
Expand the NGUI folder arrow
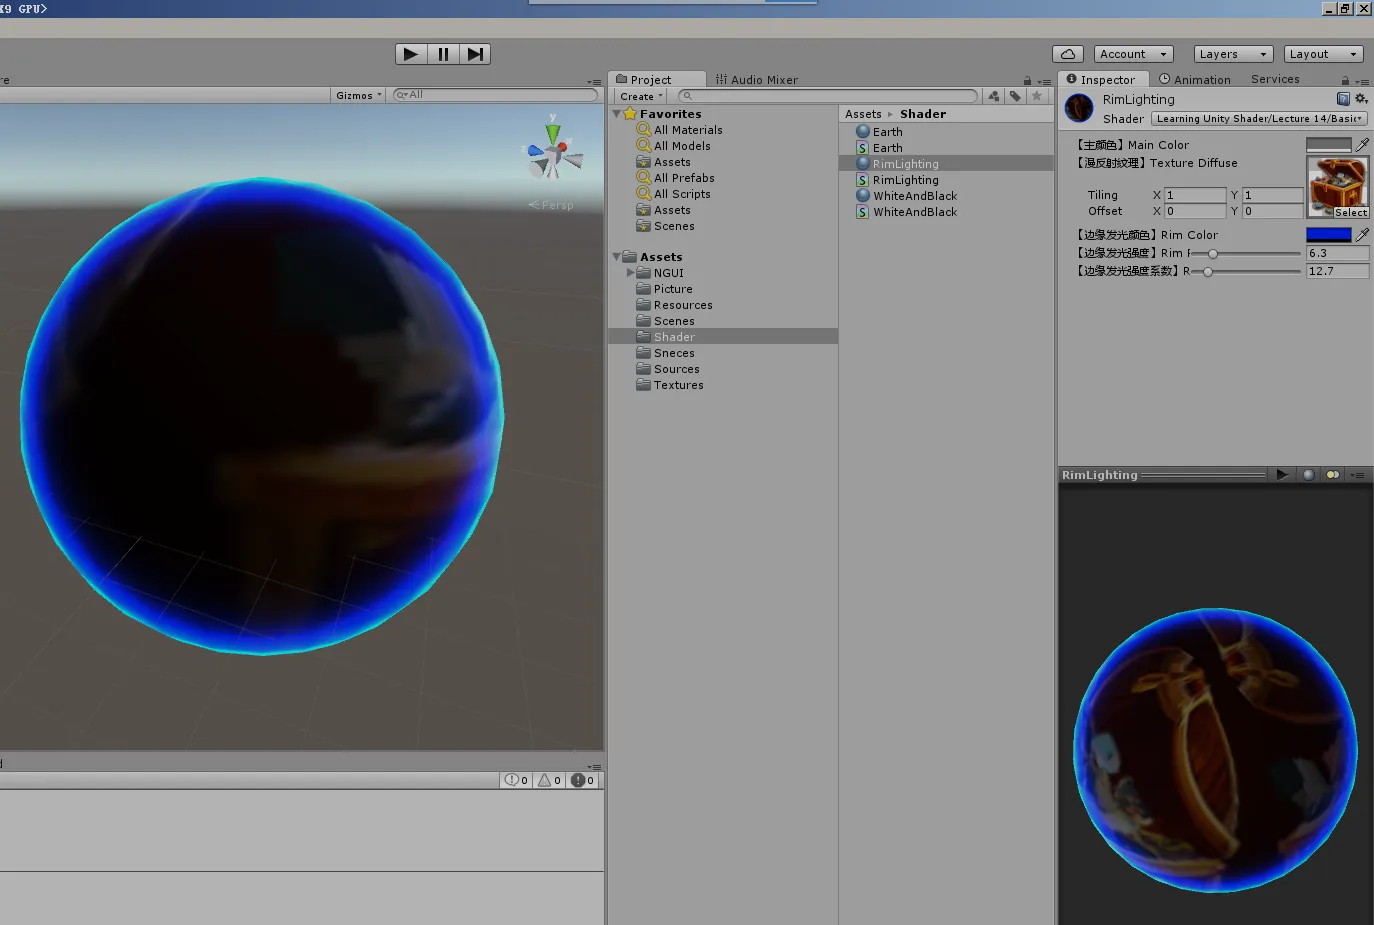tap(630, 272)
